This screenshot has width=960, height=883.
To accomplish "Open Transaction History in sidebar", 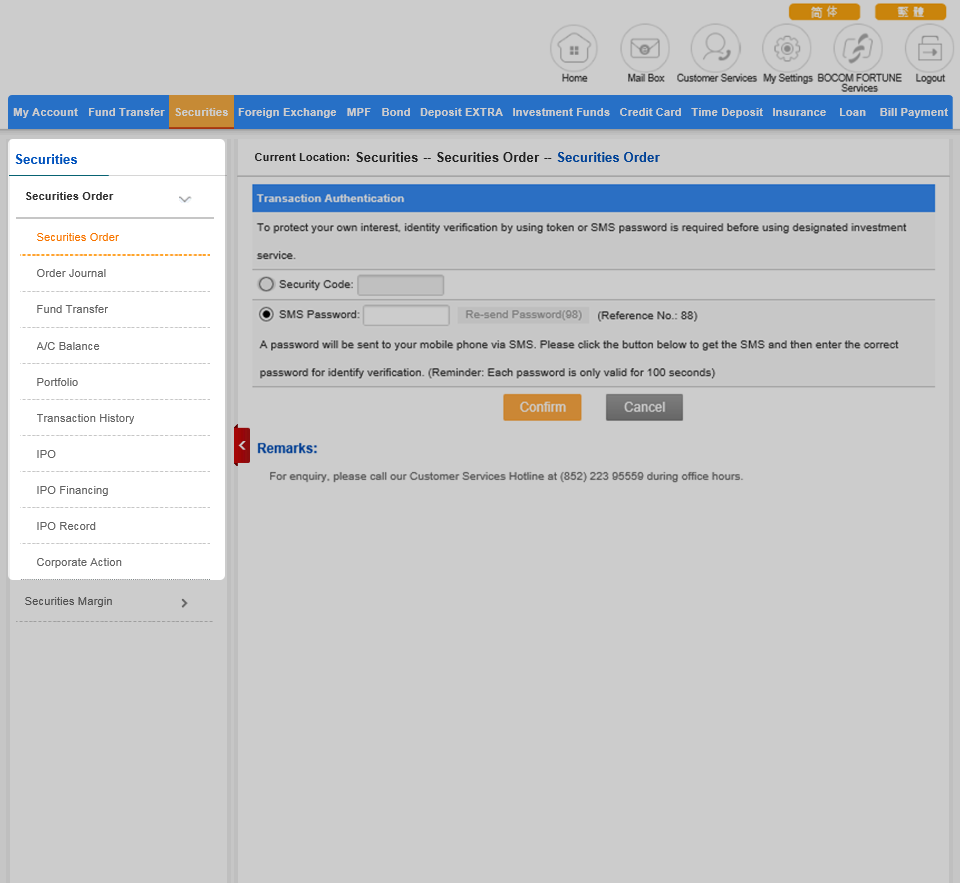I will click(85, 418).
